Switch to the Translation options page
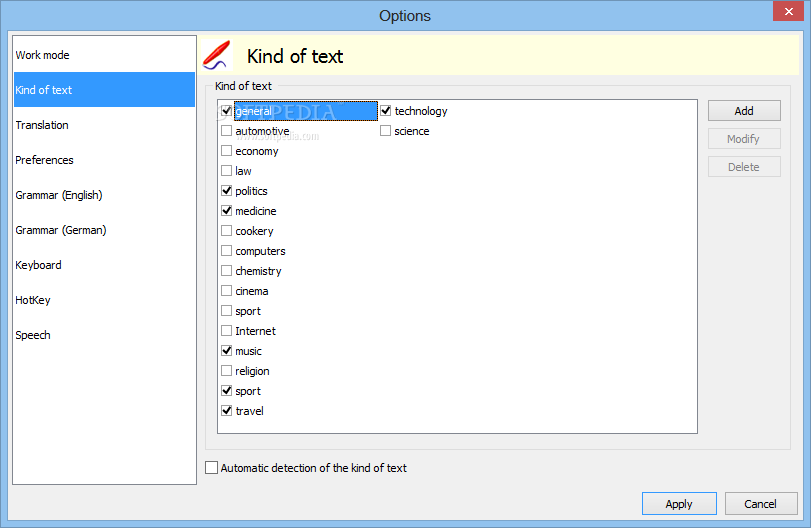The image size is (811, 528). (x=104, y=125)
